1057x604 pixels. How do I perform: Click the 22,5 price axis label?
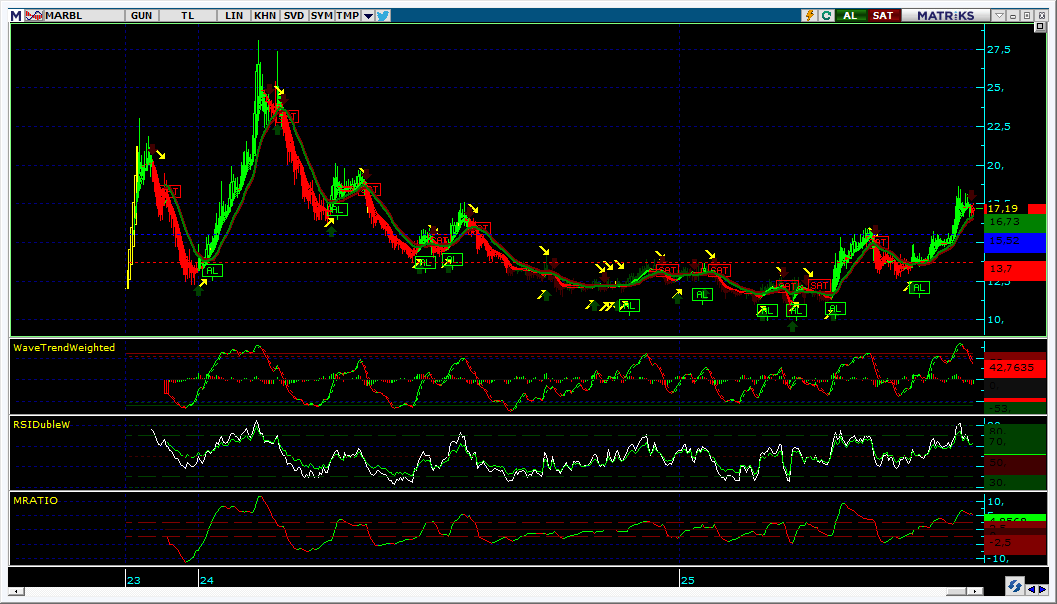click(998, 126)
